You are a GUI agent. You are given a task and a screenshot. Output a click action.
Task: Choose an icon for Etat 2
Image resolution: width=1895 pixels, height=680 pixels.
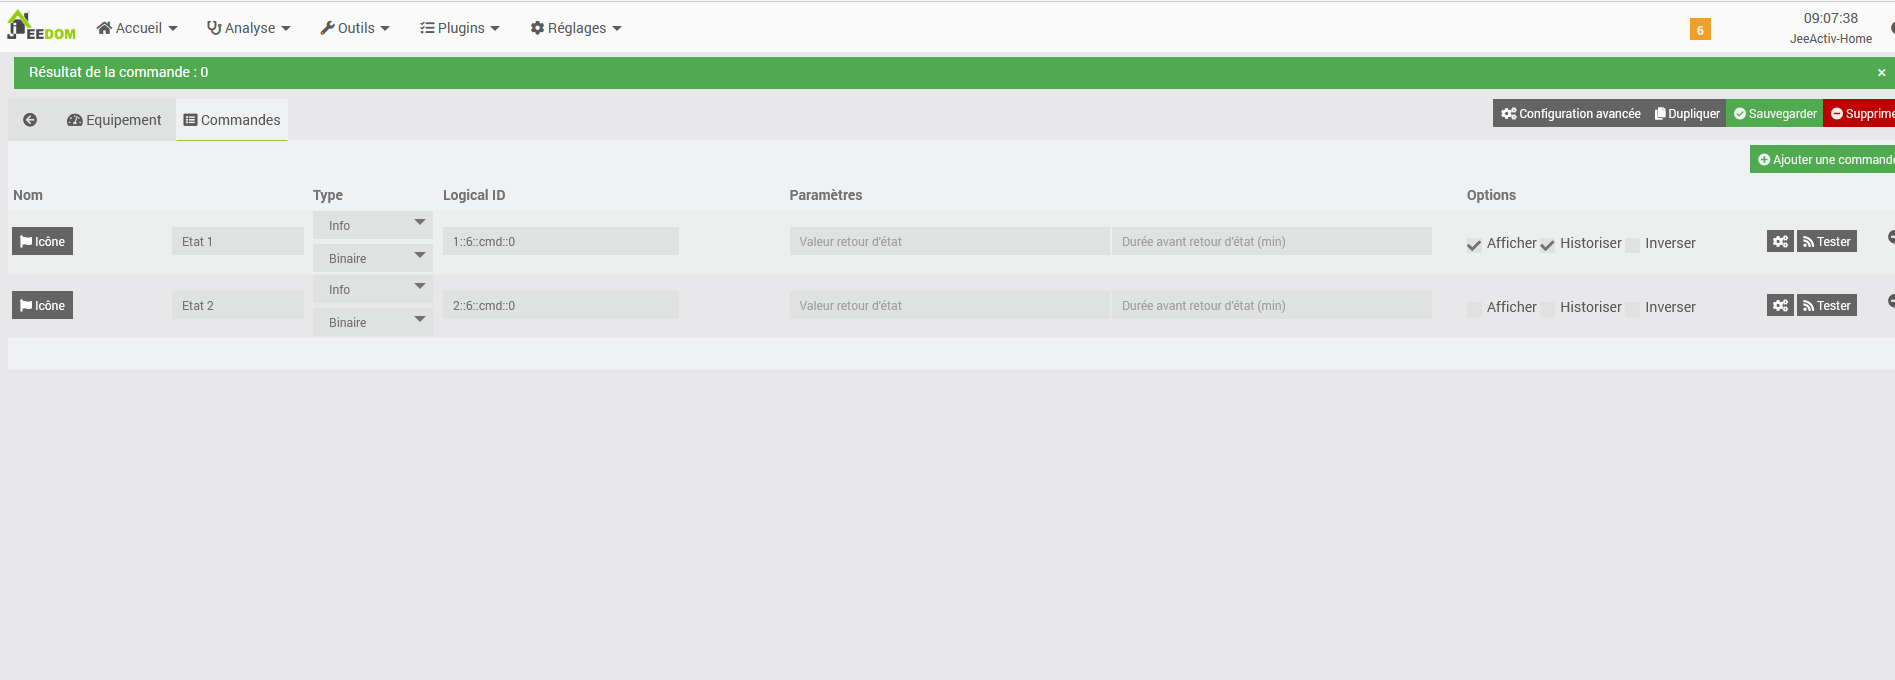click(x=42, y=305)
